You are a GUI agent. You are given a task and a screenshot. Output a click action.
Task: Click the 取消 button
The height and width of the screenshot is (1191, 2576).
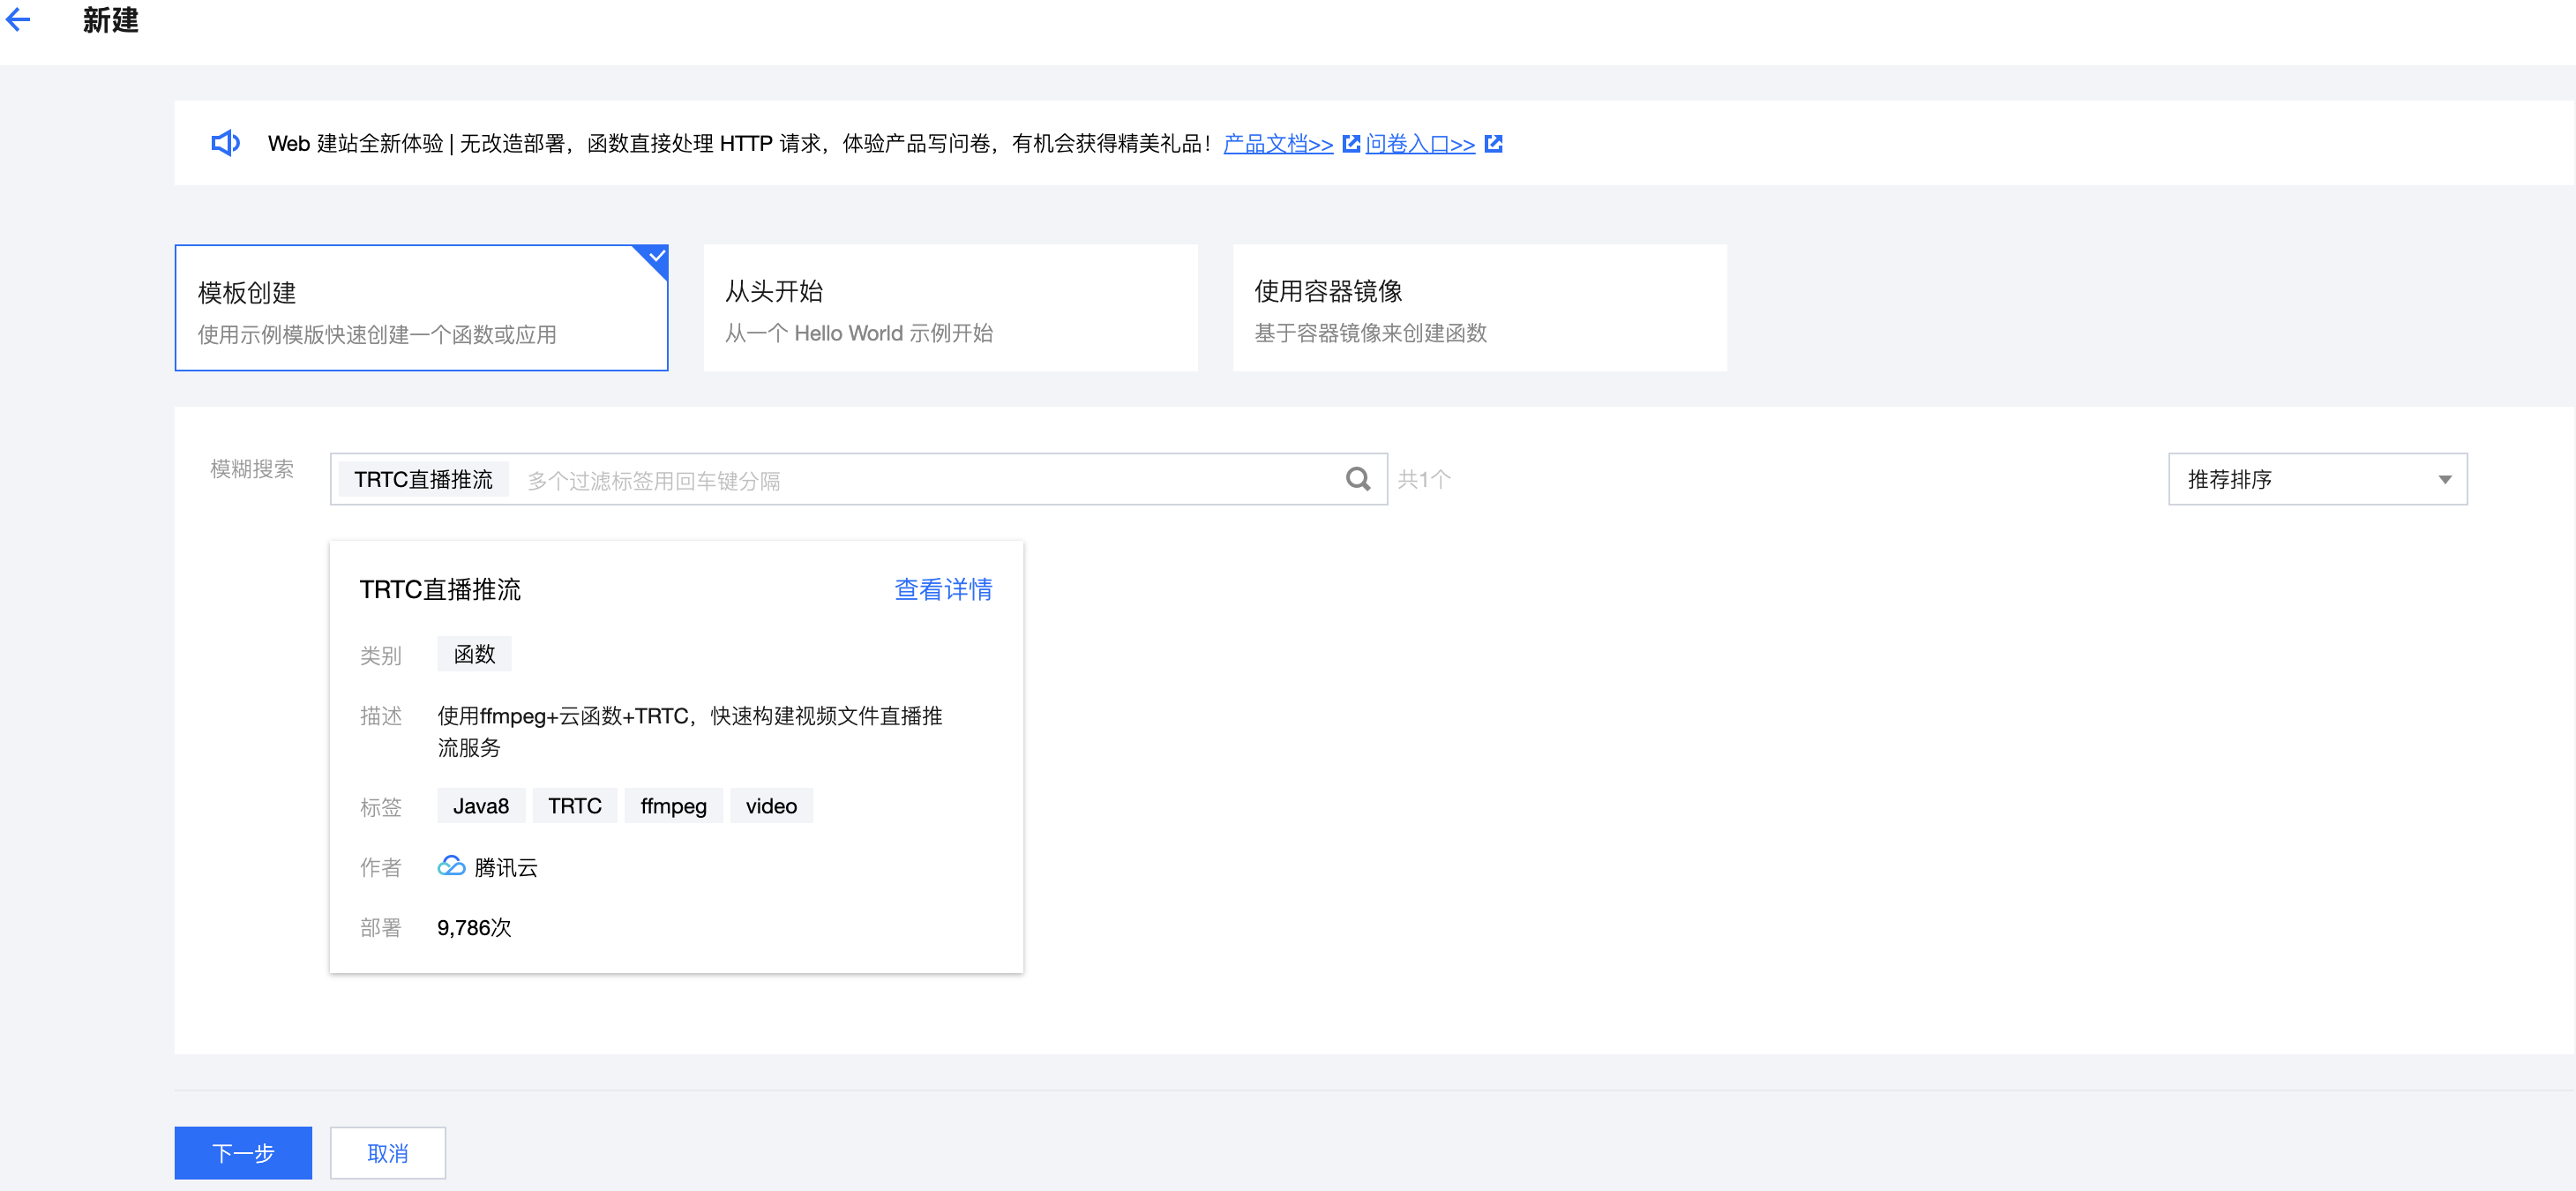[x=388, y=1153]
